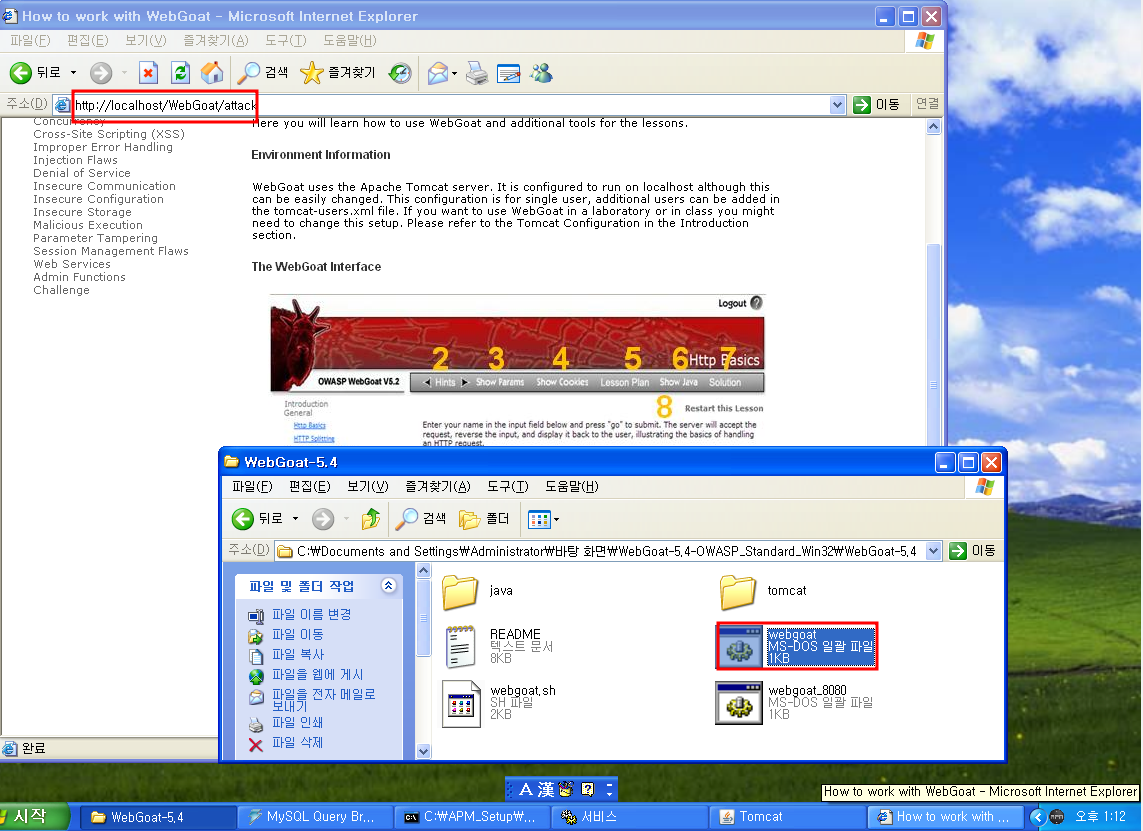The width and height of the screenshot is (1143, 831).
Task: Open the WebGoat-5.4 address bar dropdown
Action: pyautogui.click(x=934, y=551)
